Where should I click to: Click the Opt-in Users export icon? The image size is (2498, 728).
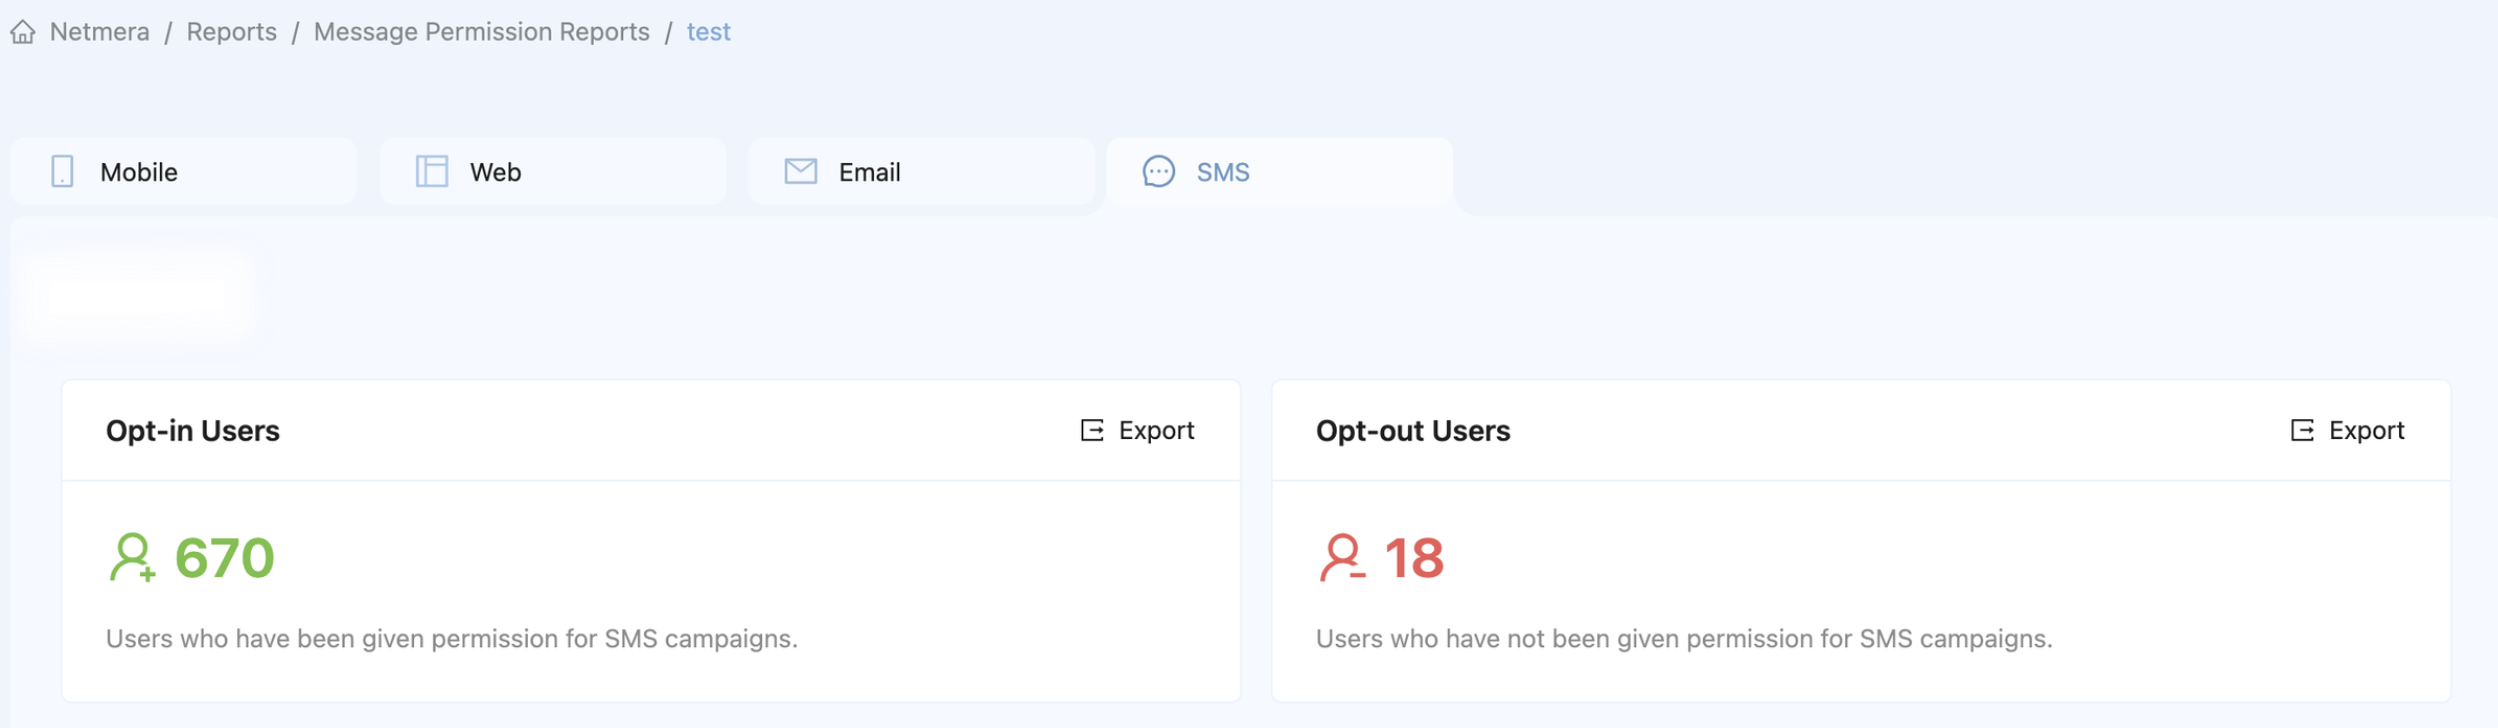coord(1092,430)
